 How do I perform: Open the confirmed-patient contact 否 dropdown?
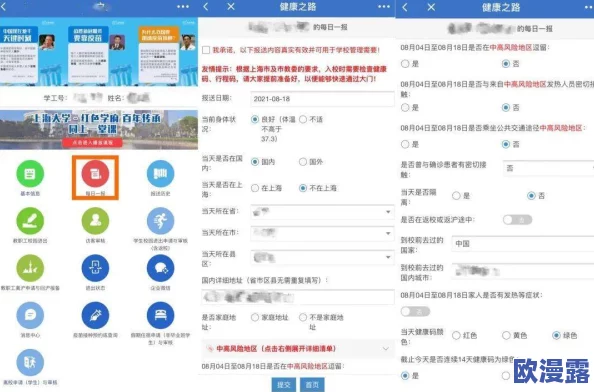point(548,169)
